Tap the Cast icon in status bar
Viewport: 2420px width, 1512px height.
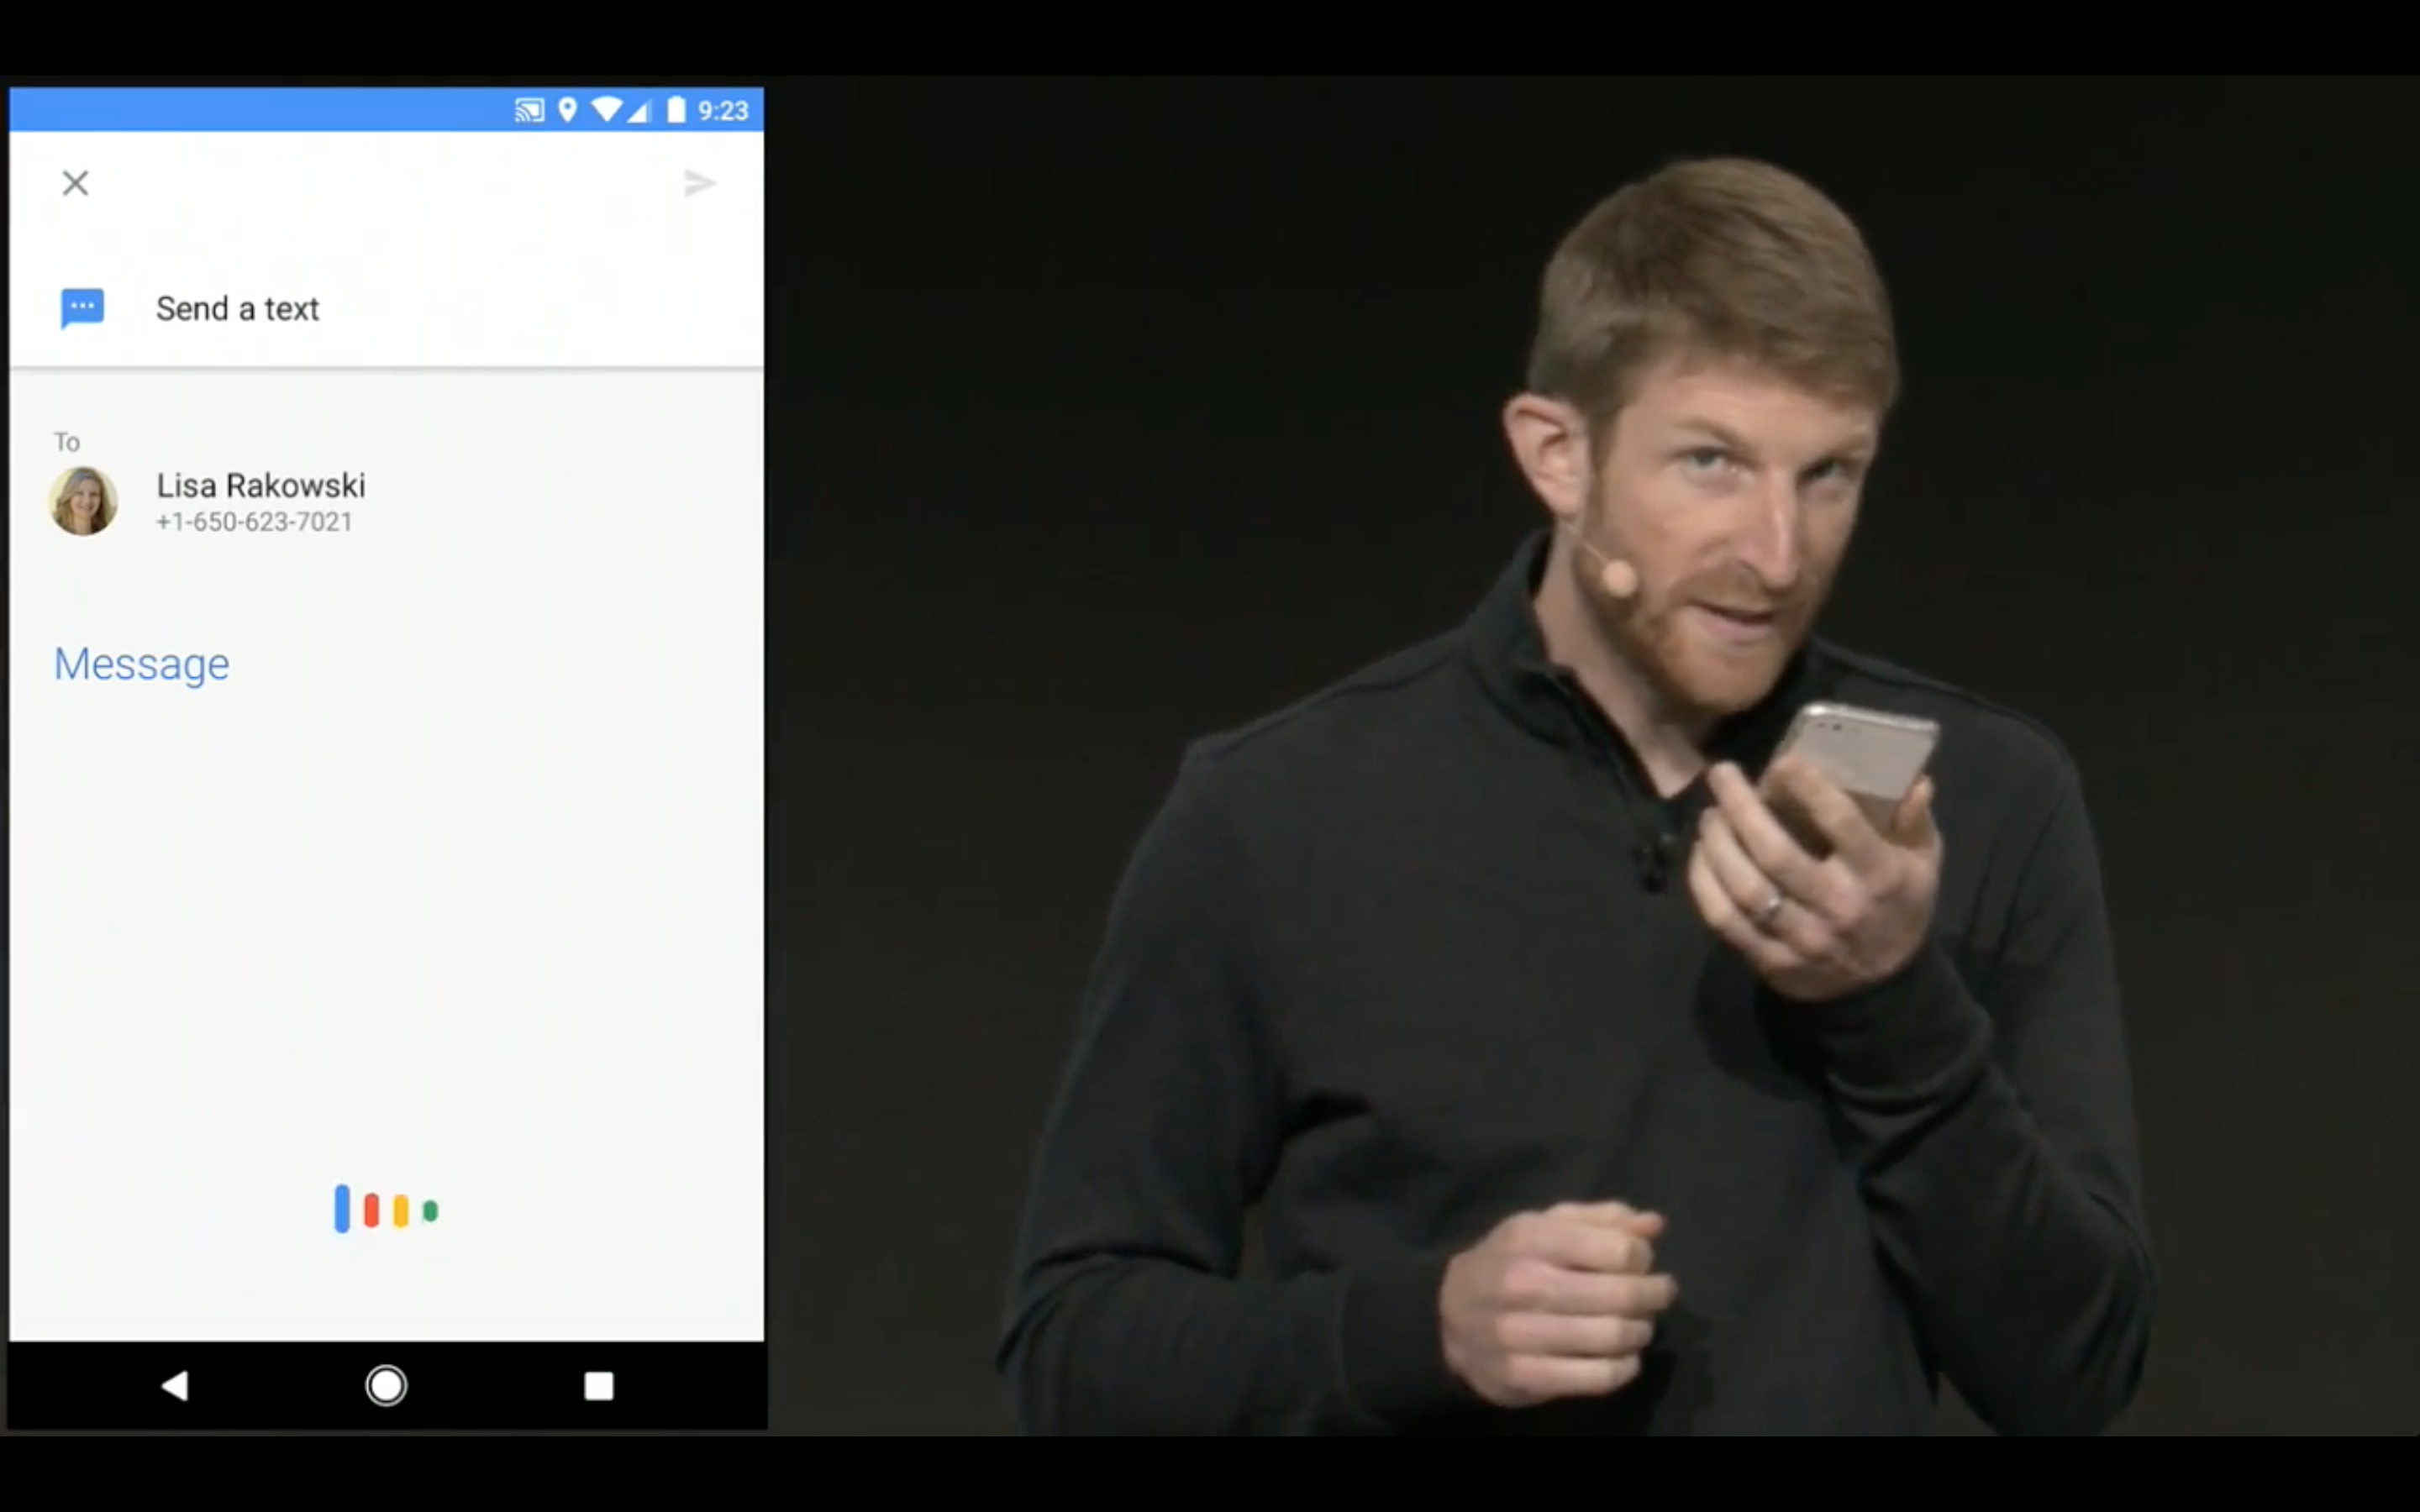pos(528,110)
